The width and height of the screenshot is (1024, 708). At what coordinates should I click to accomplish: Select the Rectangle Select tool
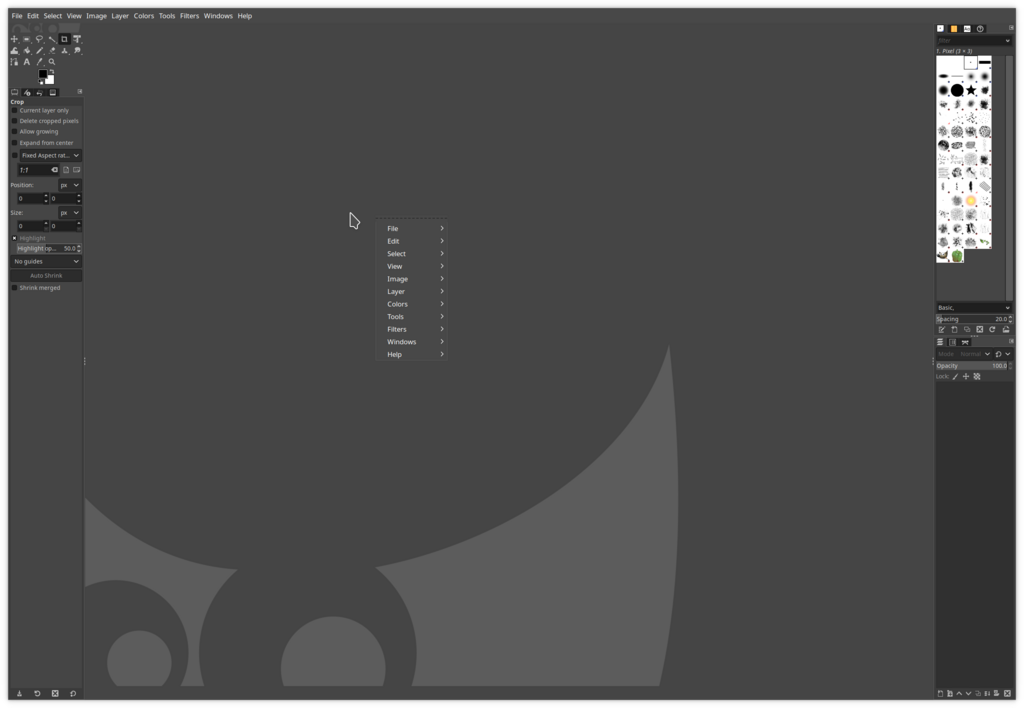pos(27,39)
